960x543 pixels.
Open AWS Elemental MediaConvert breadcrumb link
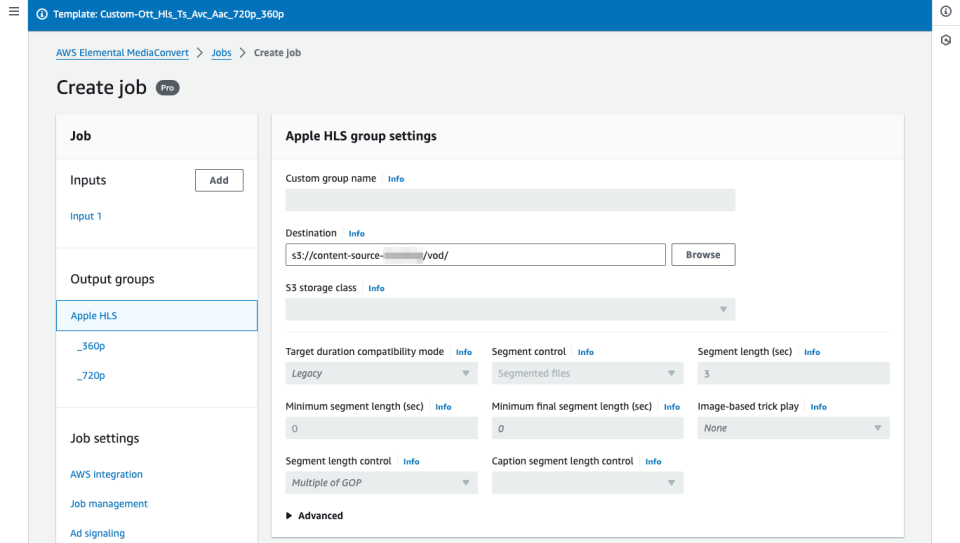click(x=122, y=53)
